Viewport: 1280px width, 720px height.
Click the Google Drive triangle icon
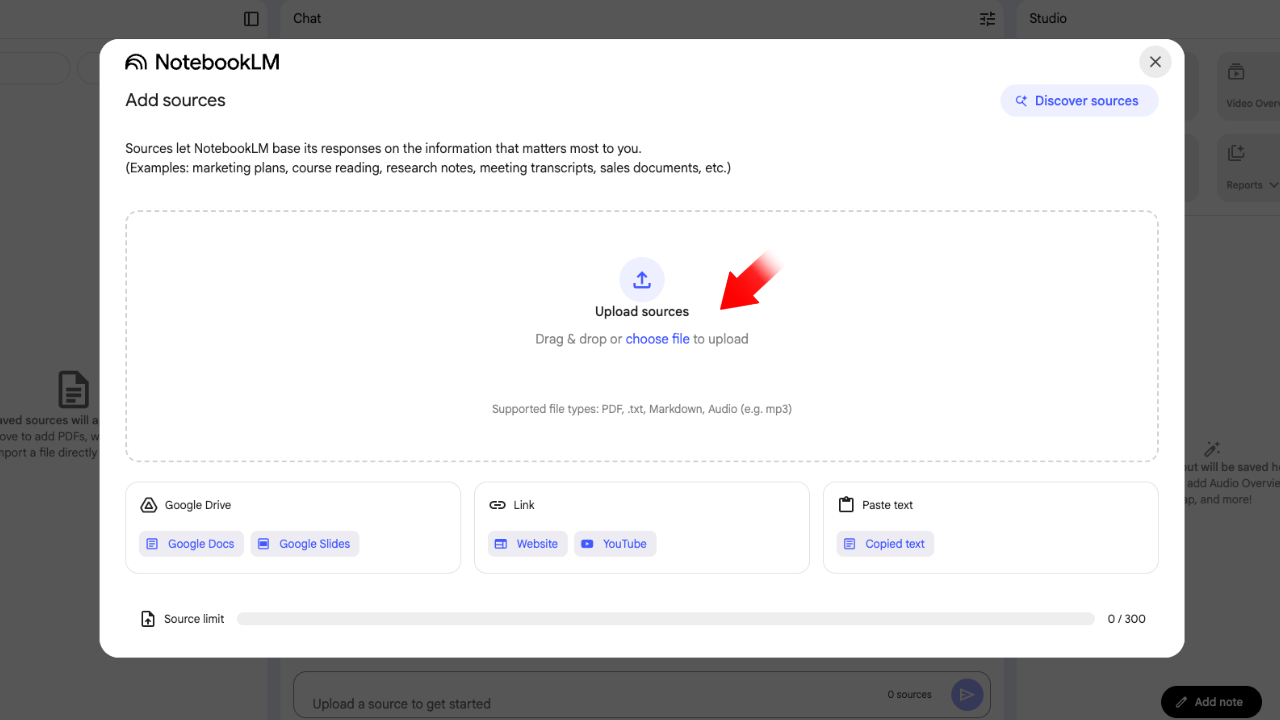tap(148, 505)
